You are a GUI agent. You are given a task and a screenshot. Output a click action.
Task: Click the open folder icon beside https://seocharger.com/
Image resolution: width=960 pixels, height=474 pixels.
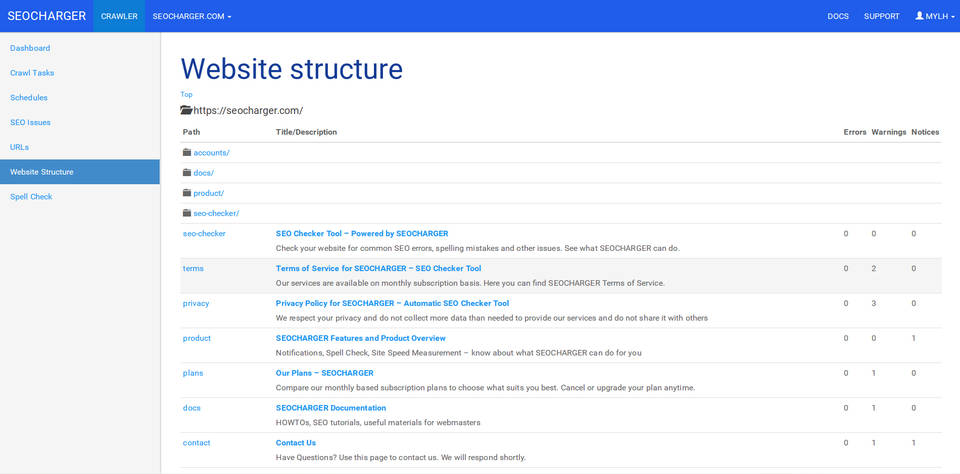pos(186,111)
